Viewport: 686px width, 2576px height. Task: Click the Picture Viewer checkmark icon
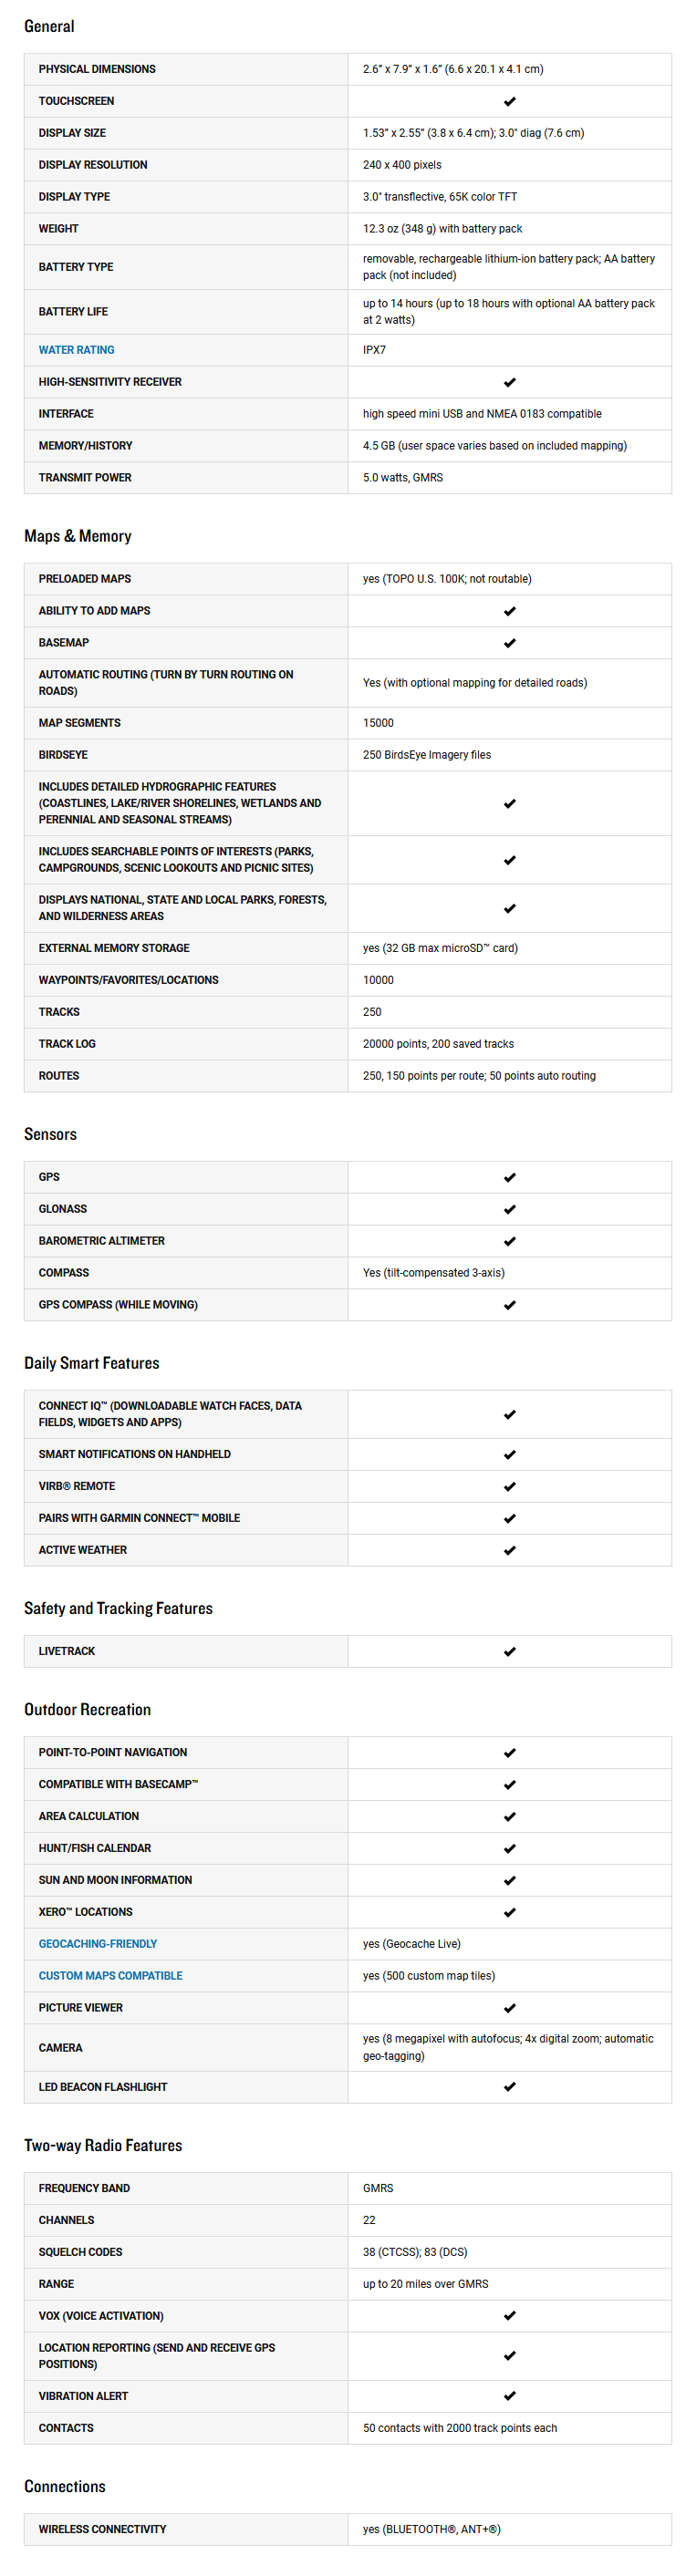pos(509,2008)
